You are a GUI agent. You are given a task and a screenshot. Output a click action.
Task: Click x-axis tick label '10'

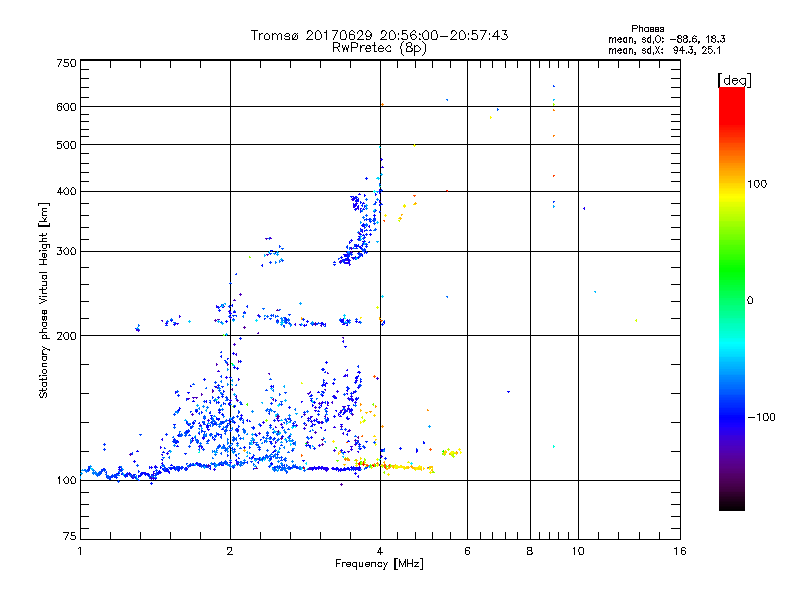click(x=578, y=551)
